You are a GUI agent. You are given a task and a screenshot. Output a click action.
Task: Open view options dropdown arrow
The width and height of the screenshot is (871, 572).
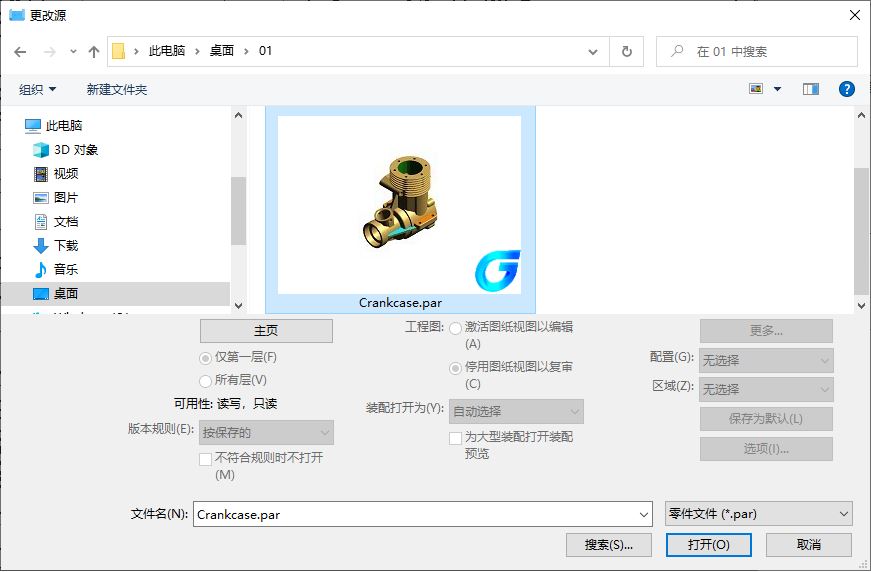coord(778,89)
